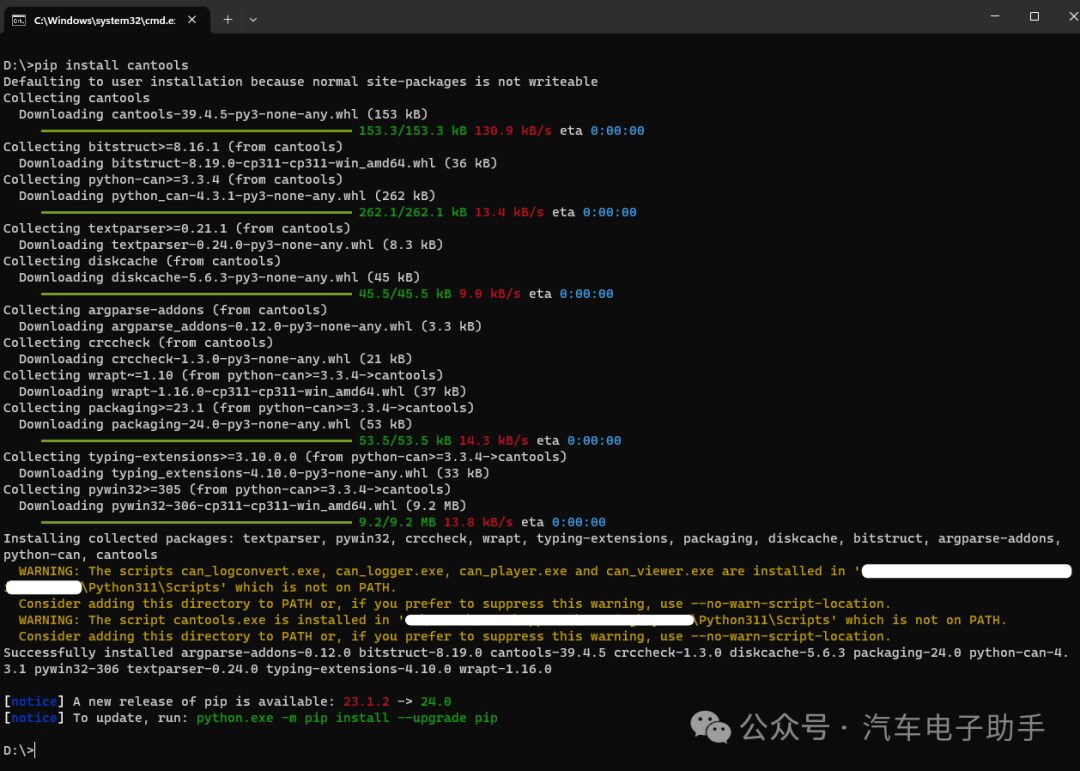The width and height of the screenshot is (1080, 771).
Task: Click the final D:\> prompt
Action: [x=19, y=750]
